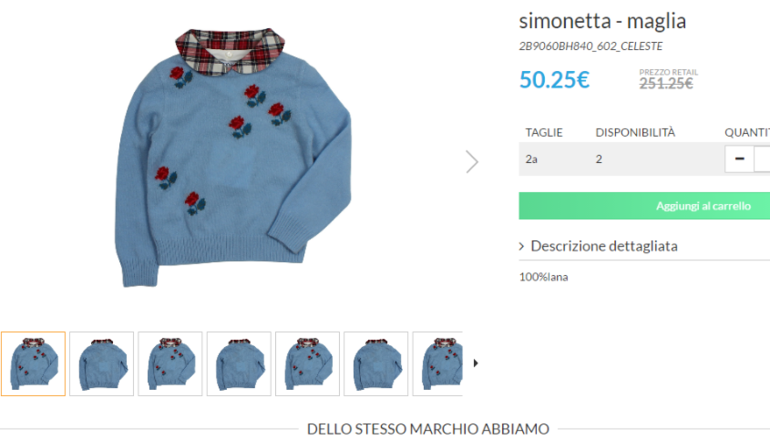Select the third sweater thumbnail

coord(170,363)
